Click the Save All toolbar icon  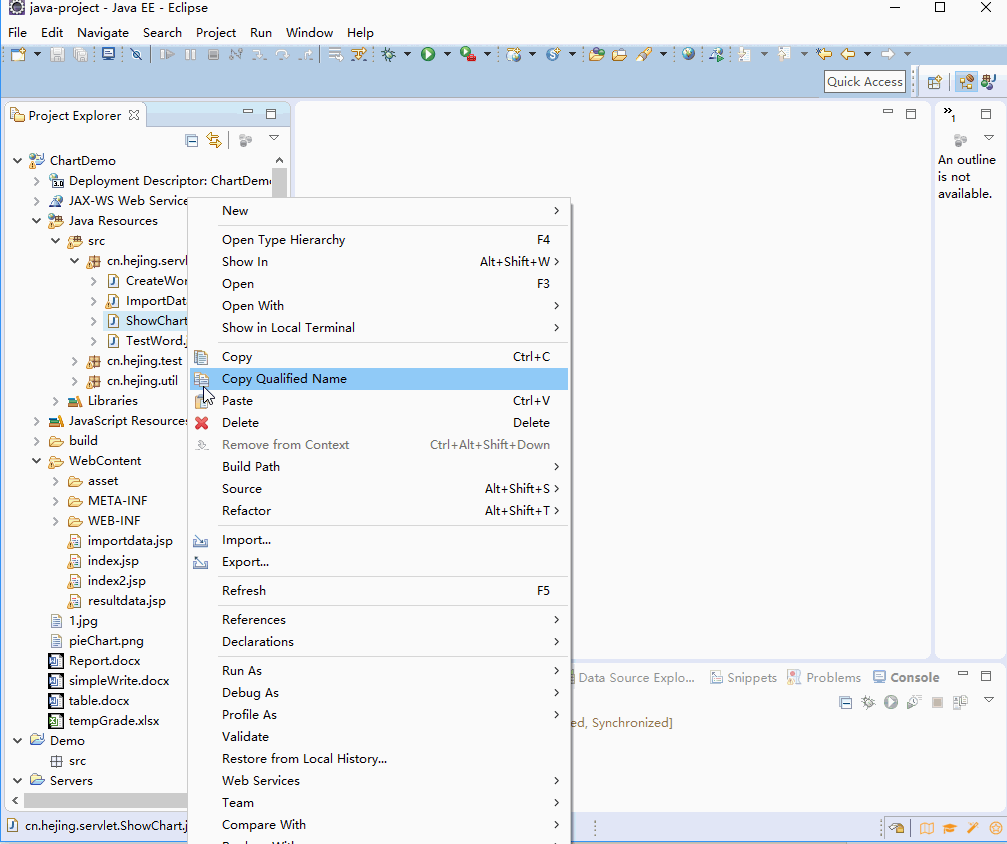(80, 55)
